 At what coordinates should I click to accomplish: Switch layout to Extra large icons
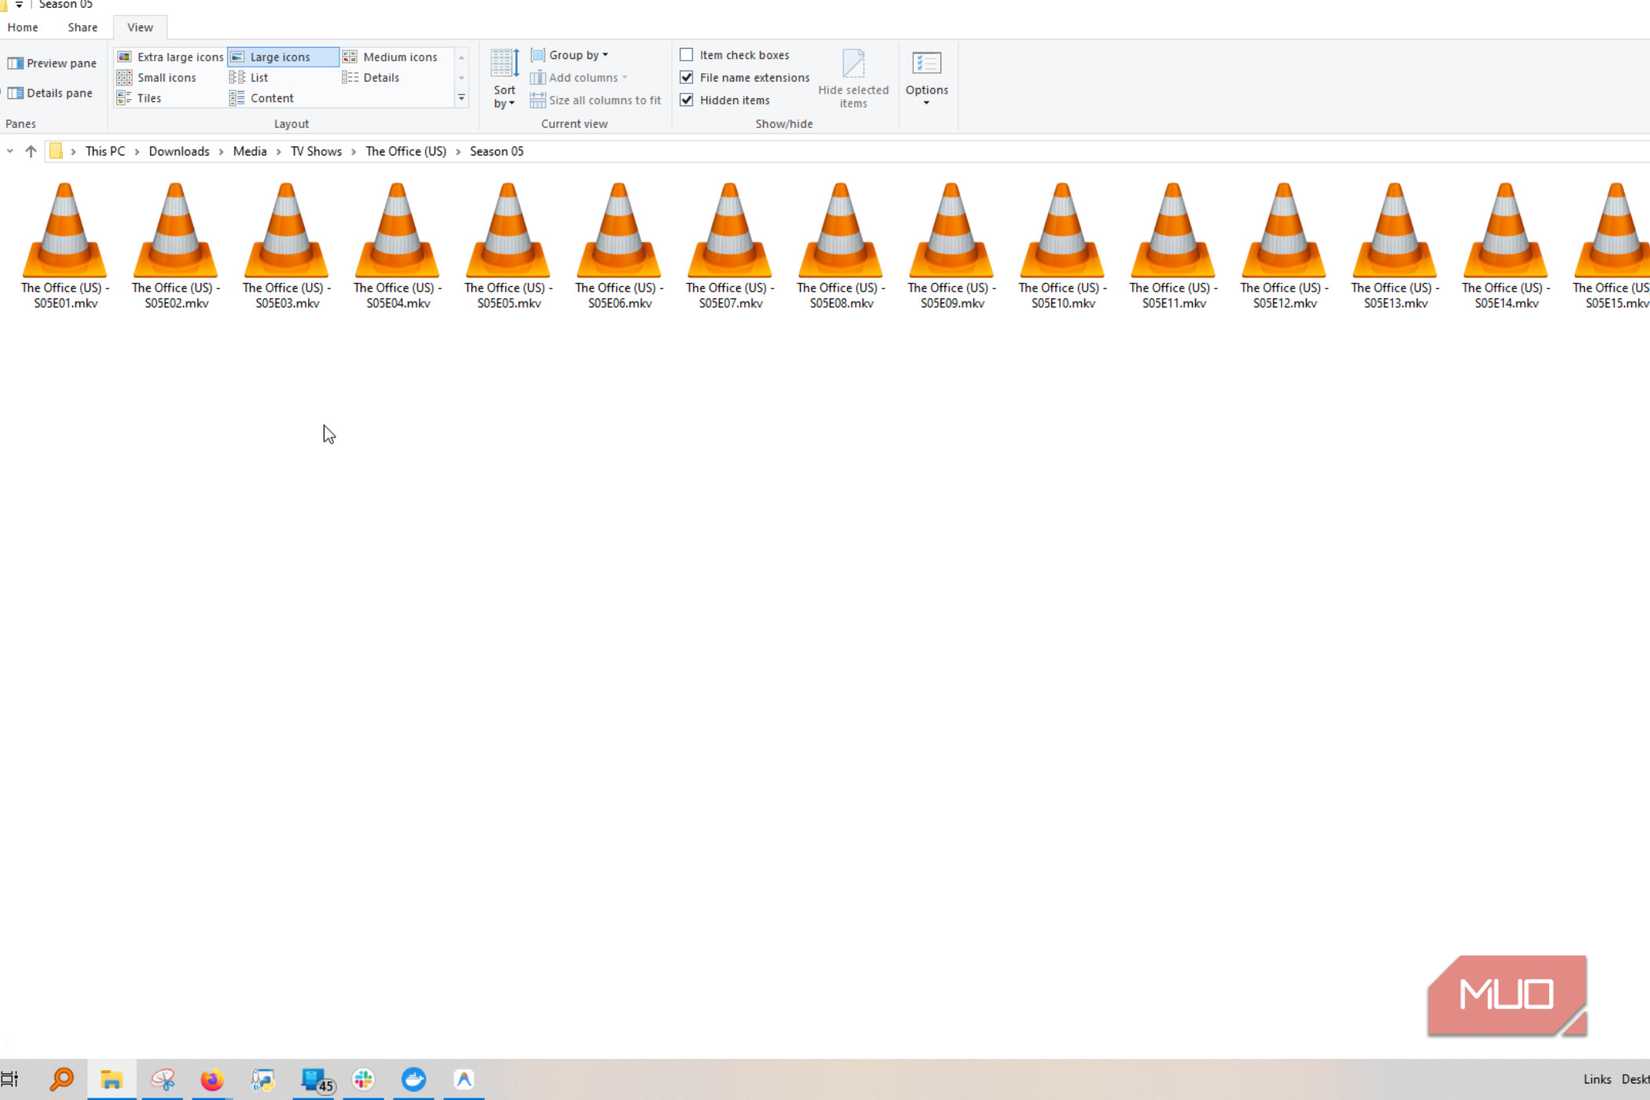pyautogui.click(x=170, y=57)
